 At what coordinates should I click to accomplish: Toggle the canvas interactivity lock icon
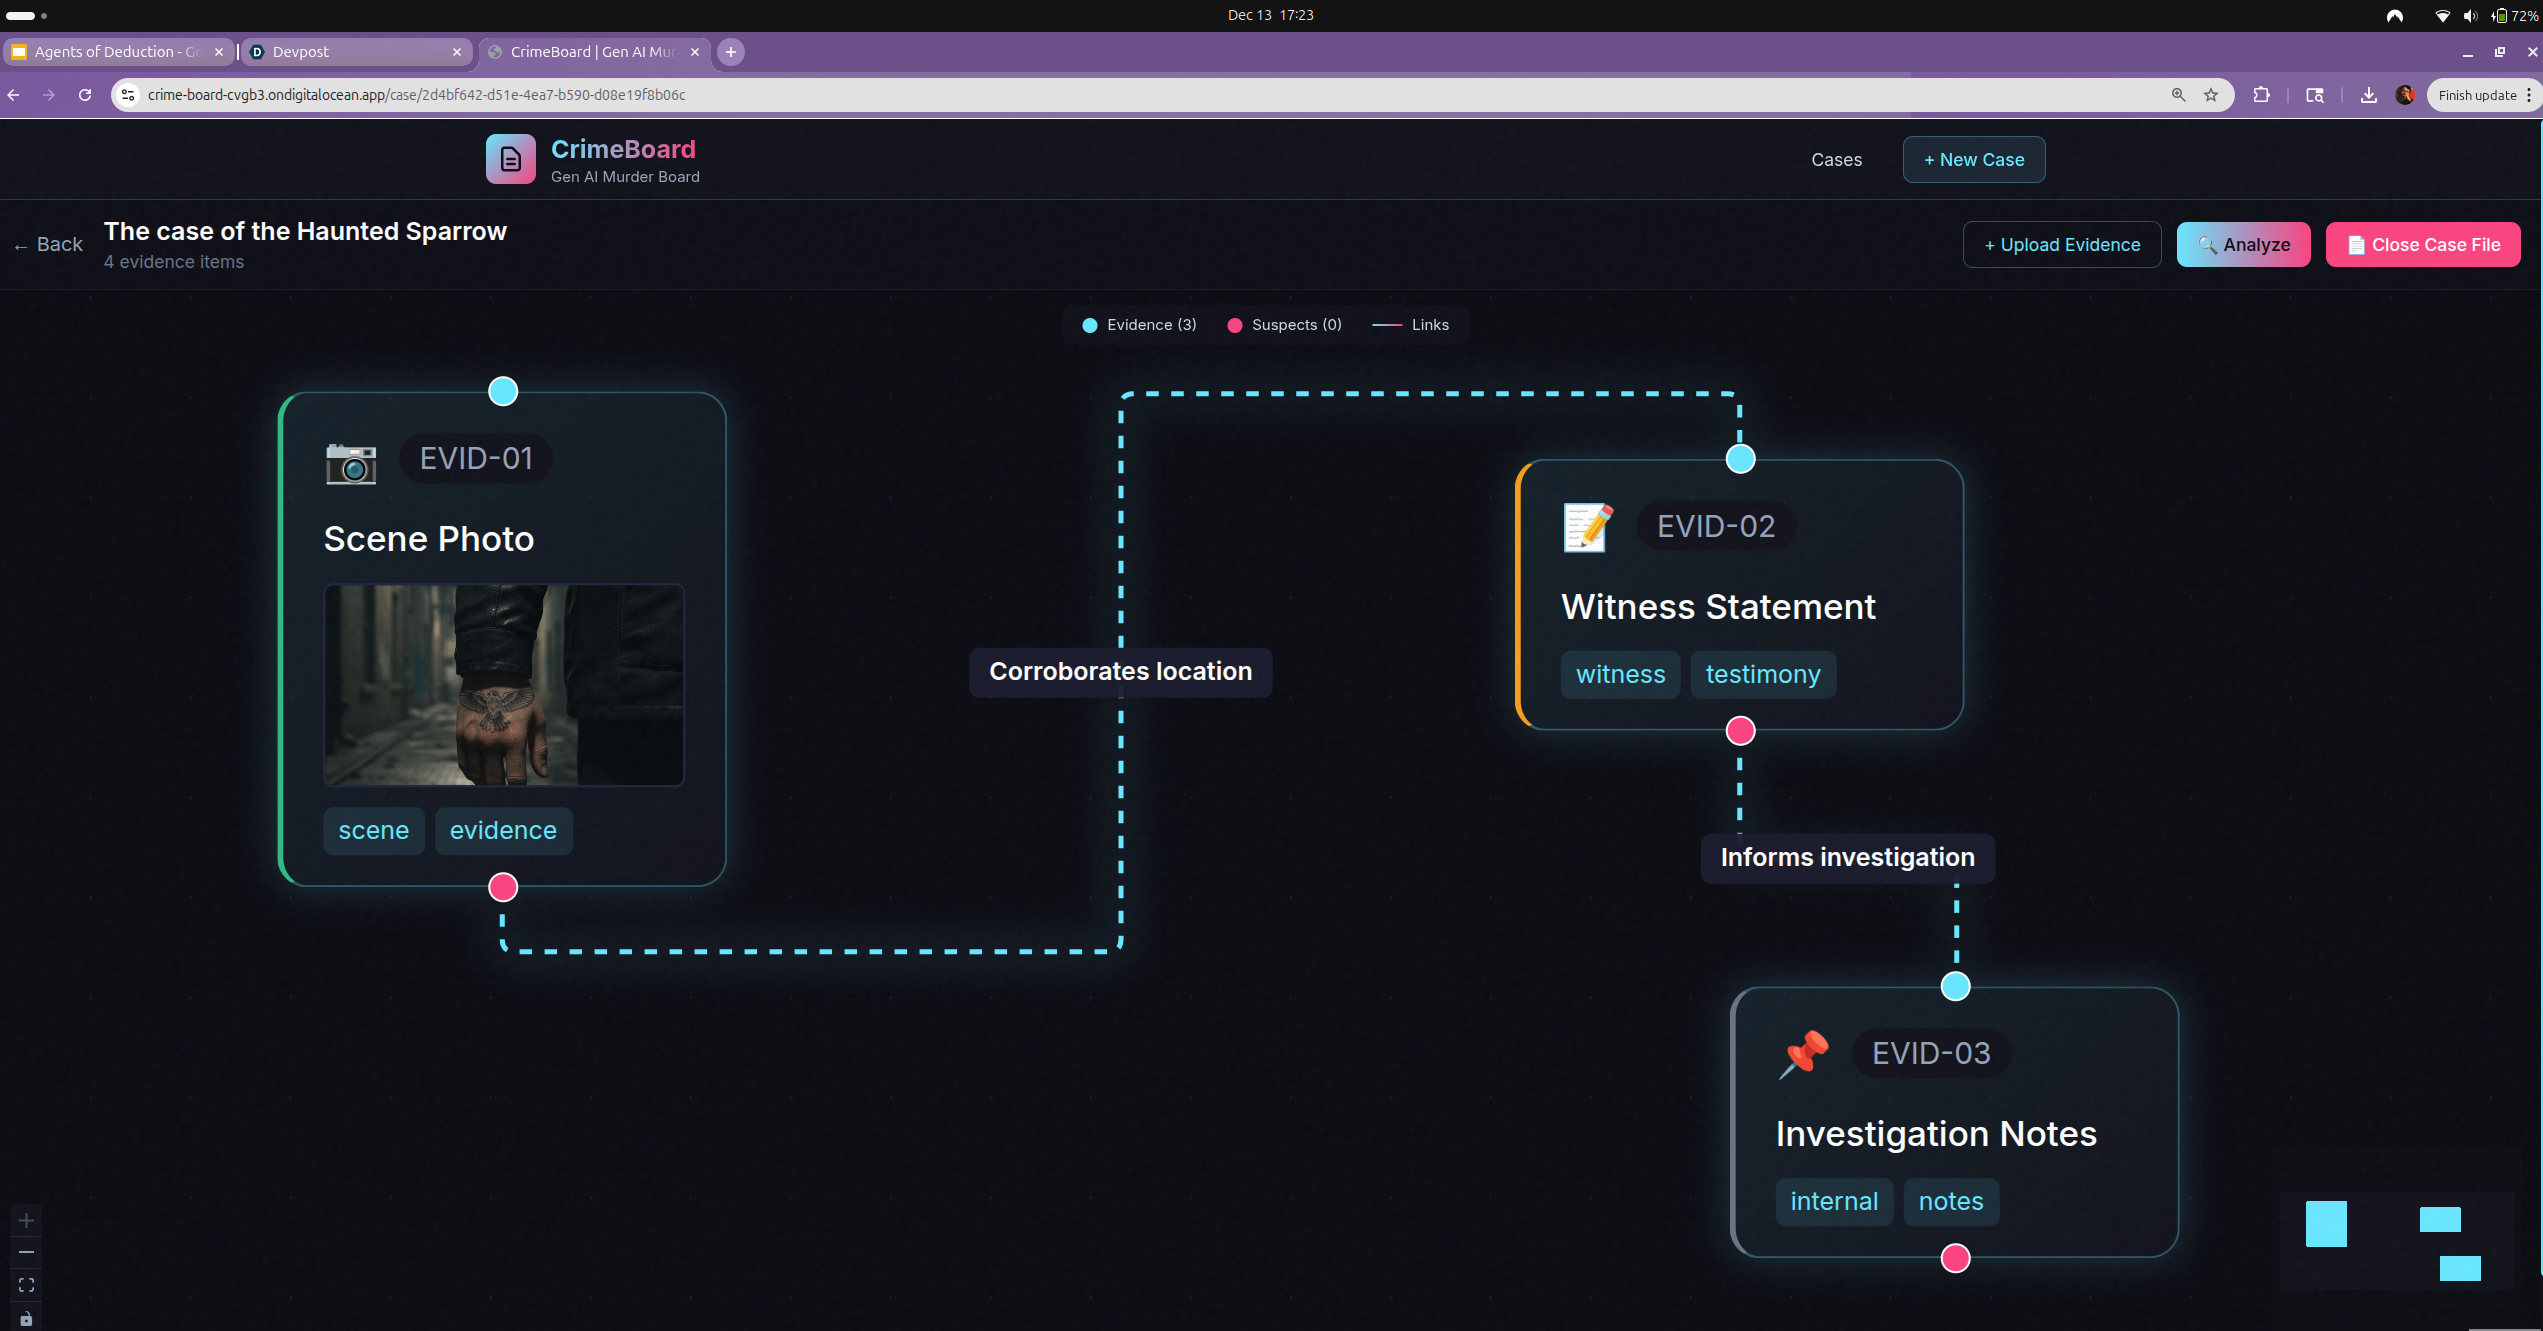[x=27, y=1319]
